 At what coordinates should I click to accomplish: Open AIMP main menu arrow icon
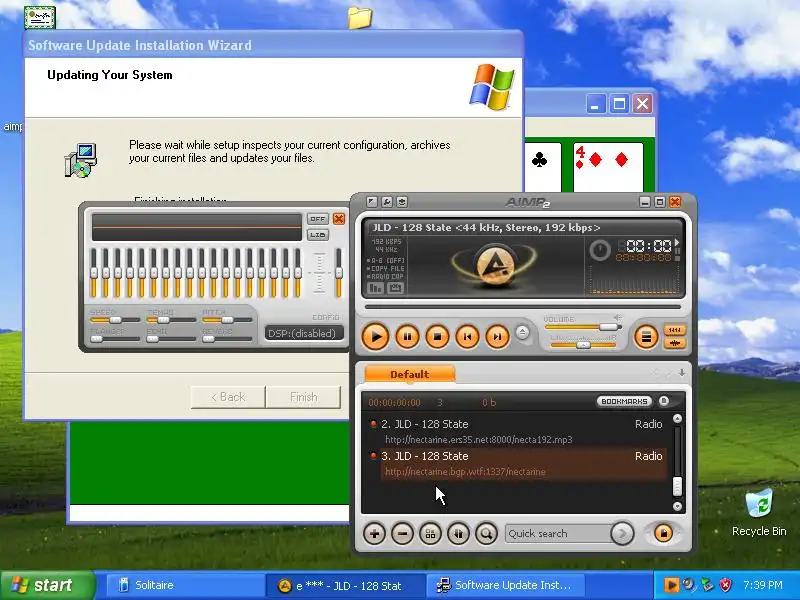(371, 202)
